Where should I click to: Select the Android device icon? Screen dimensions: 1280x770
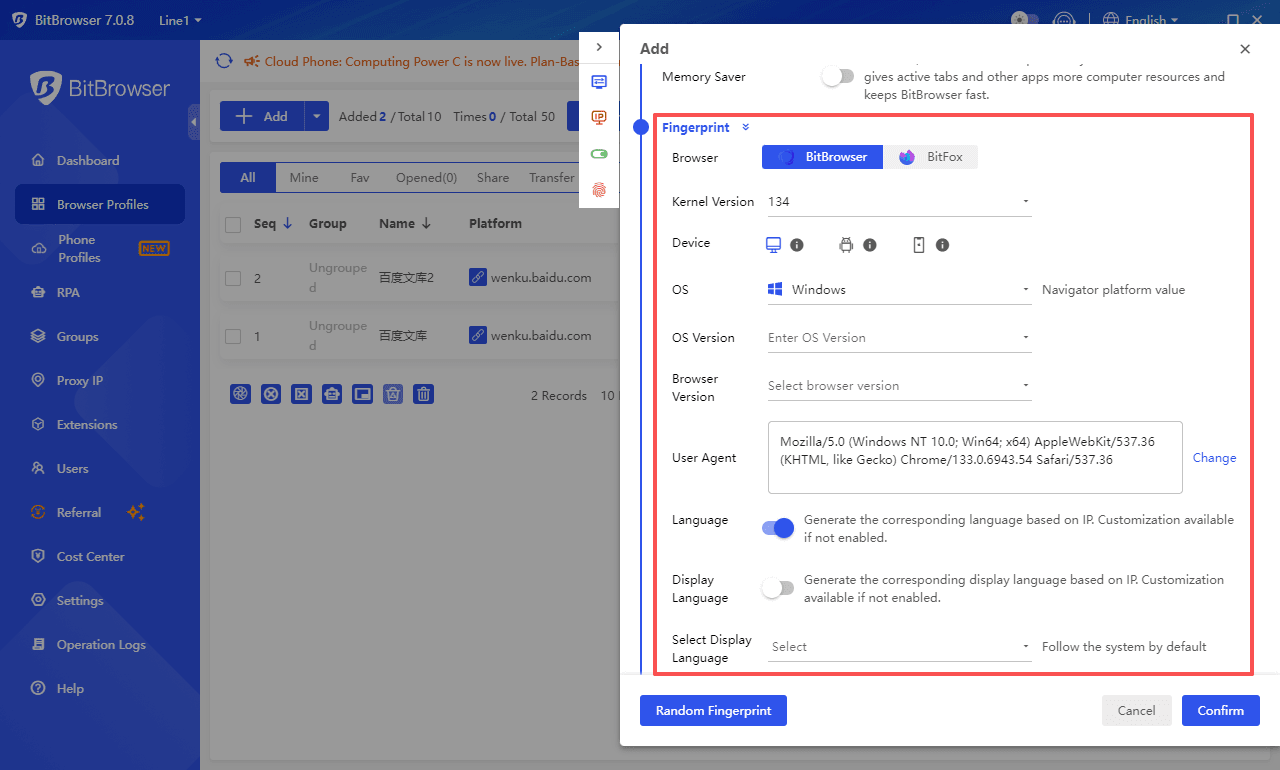[846, 245]
